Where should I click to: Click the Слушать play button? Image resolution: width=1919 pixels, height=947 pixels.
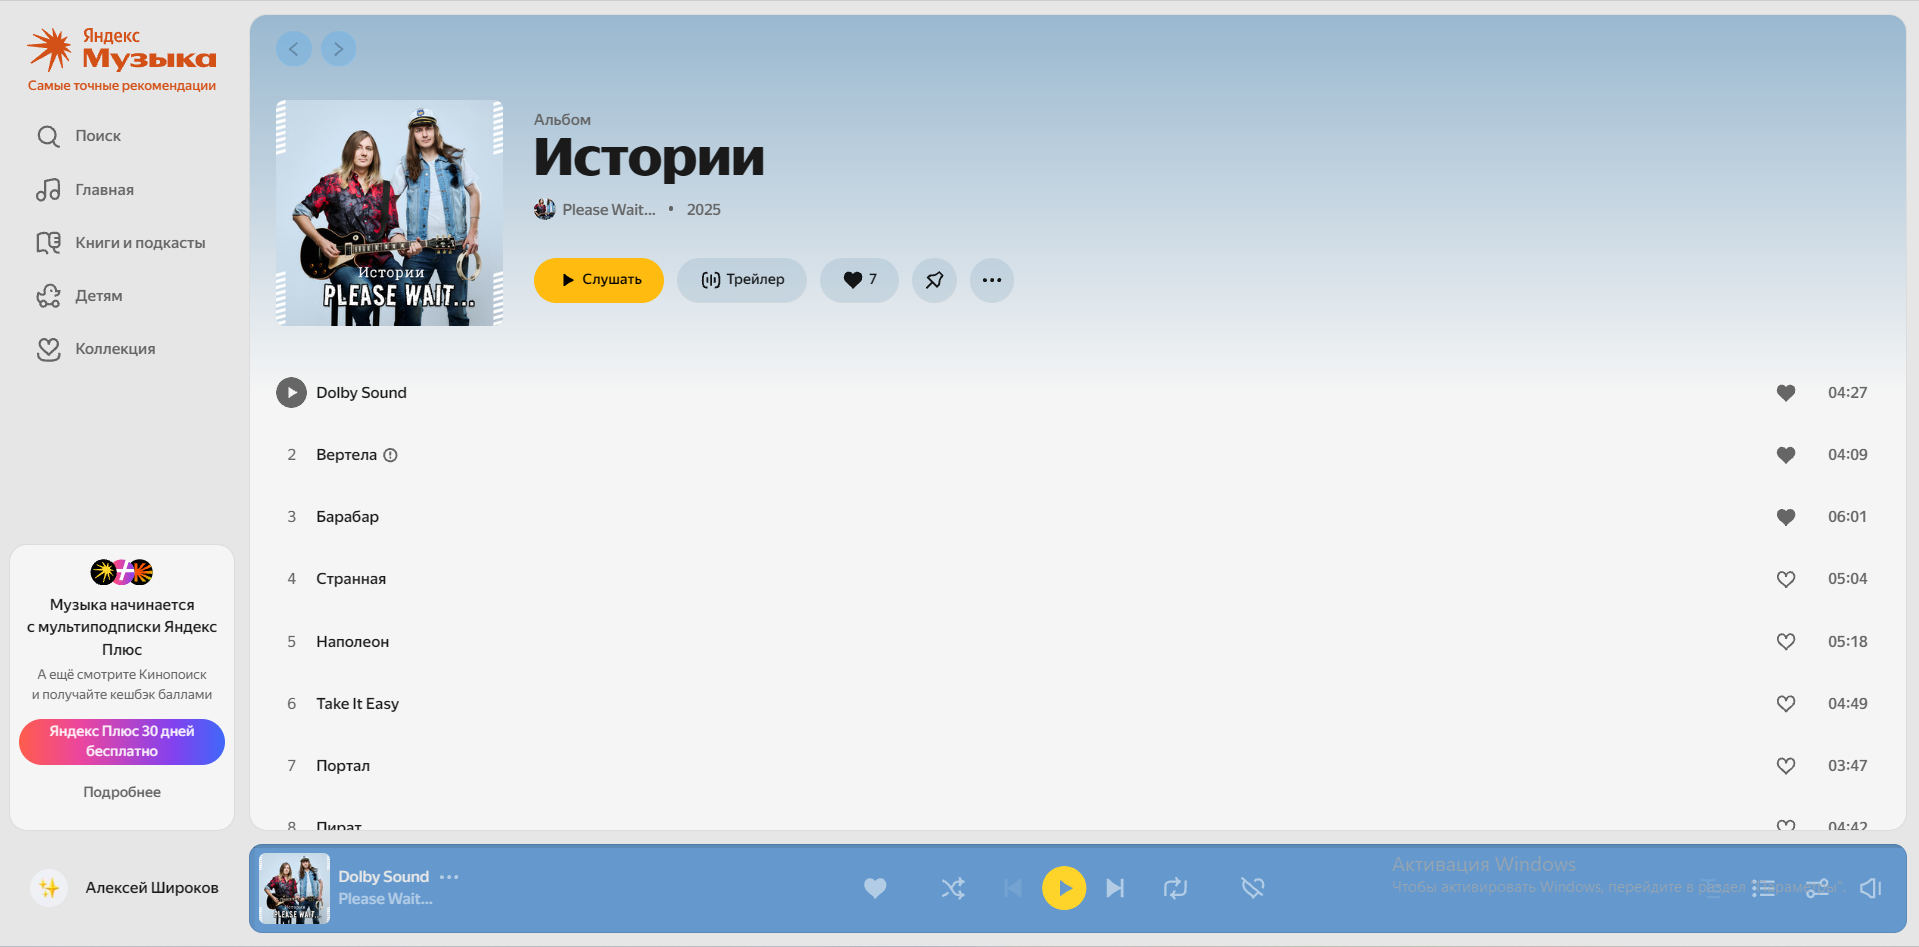pos(598,280)
